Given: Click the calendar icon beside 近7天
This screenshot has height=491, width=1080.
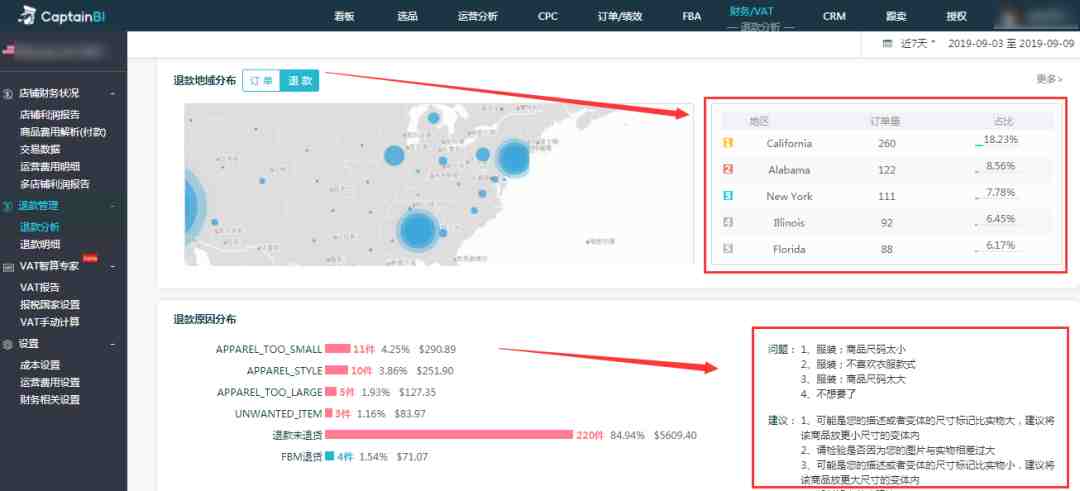Looking at the screenshot, I should click(x=887, y=43).
